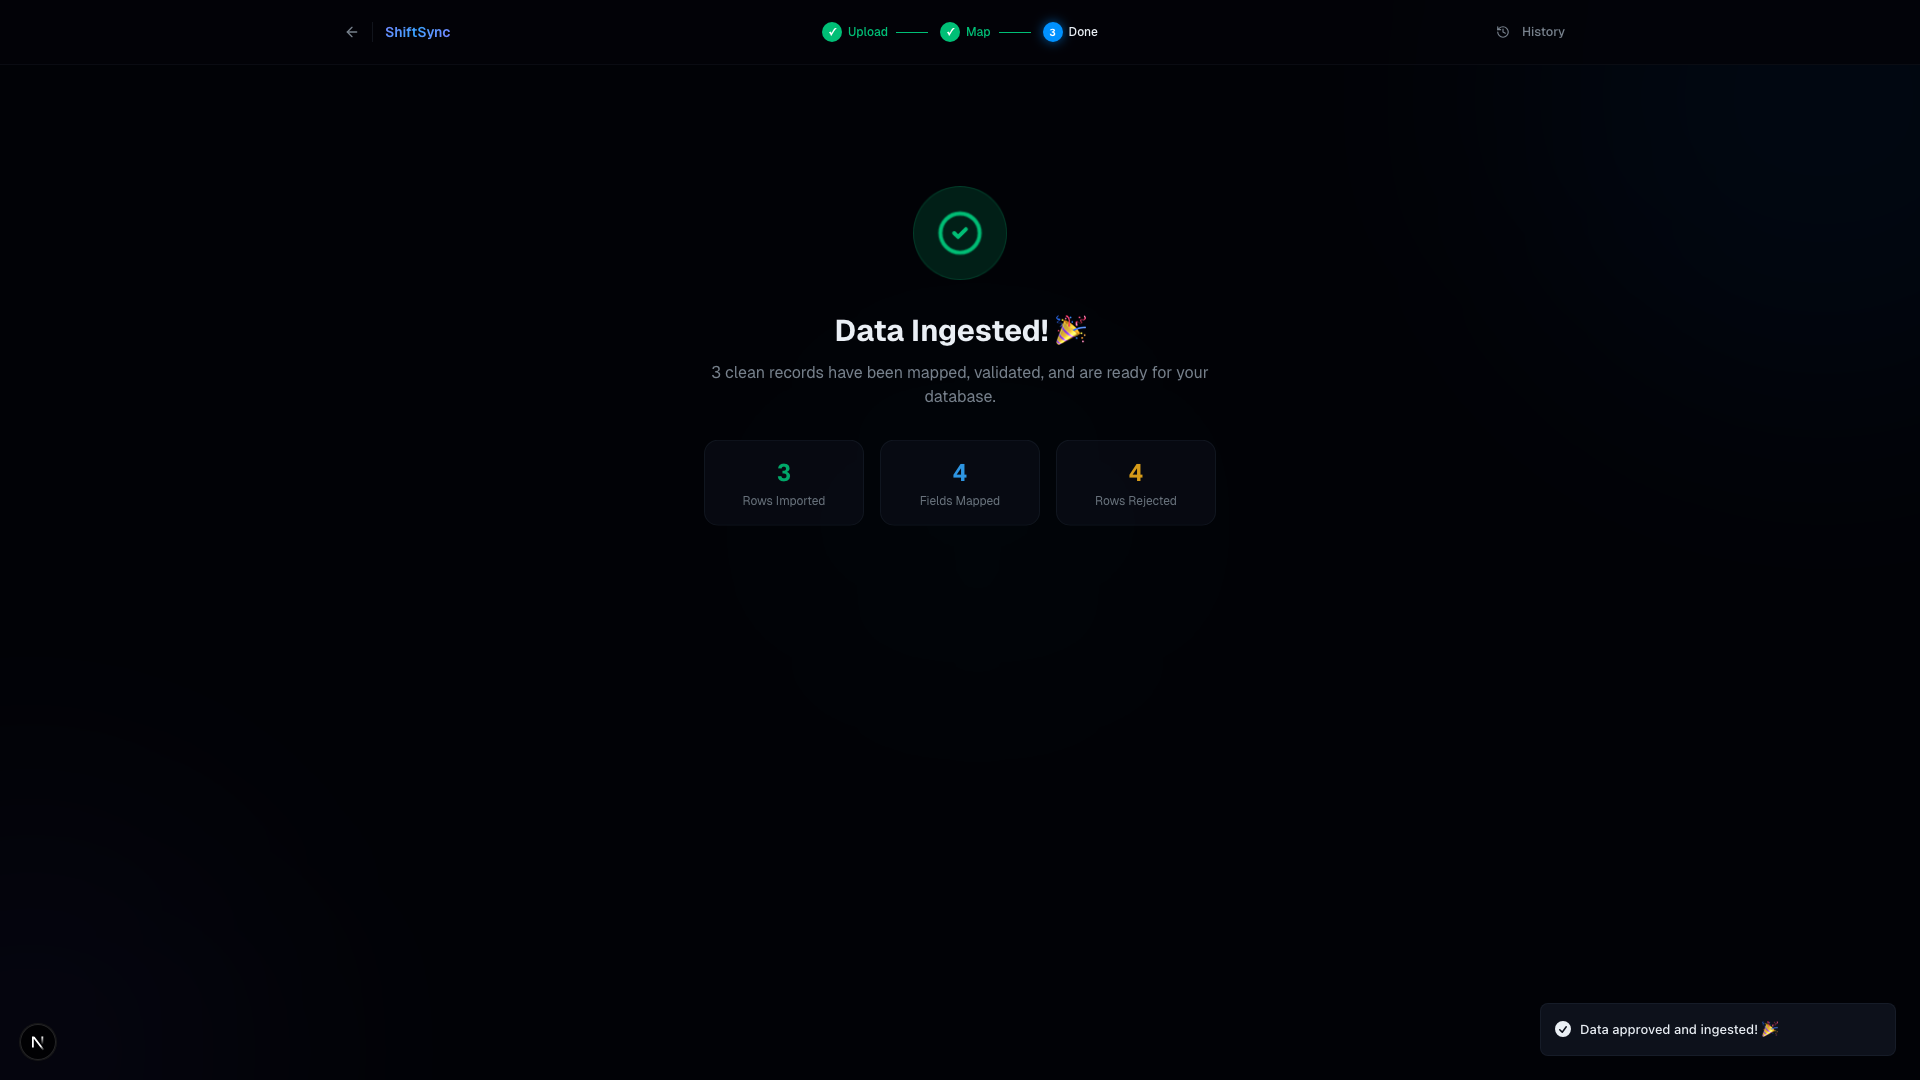Open the ShiftSync home link

pyautogui.click(x=417, y=32)
